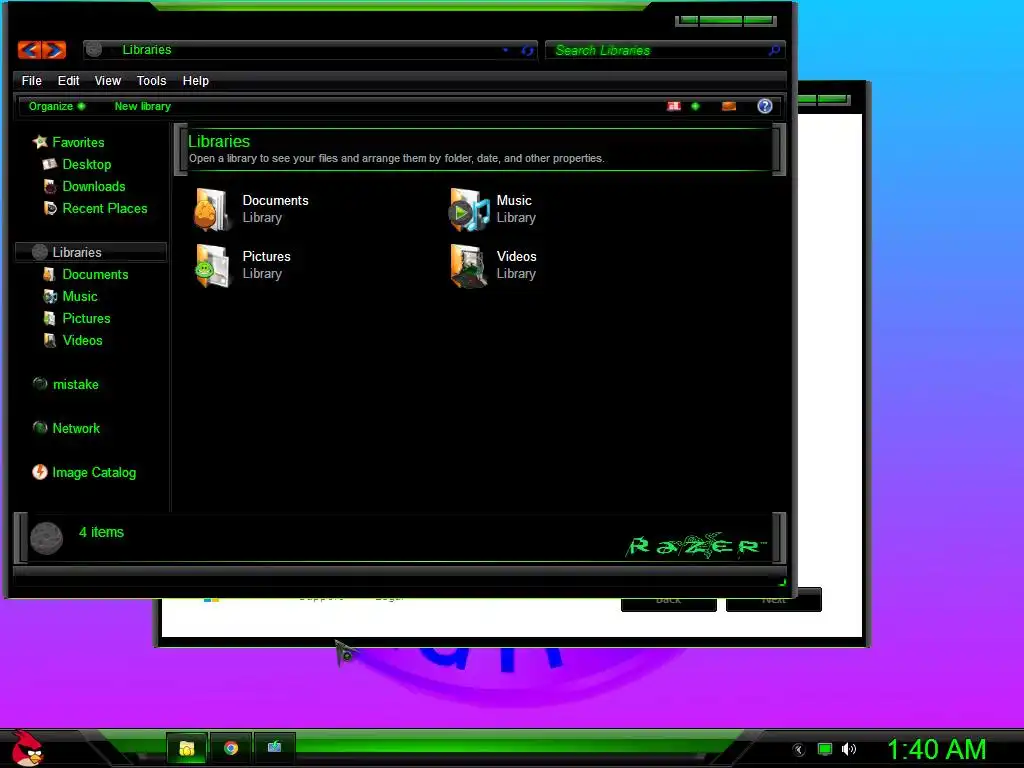Select Favorites in the navigation pane
The width and height of the screenshot is (1024, 768).
78,142
